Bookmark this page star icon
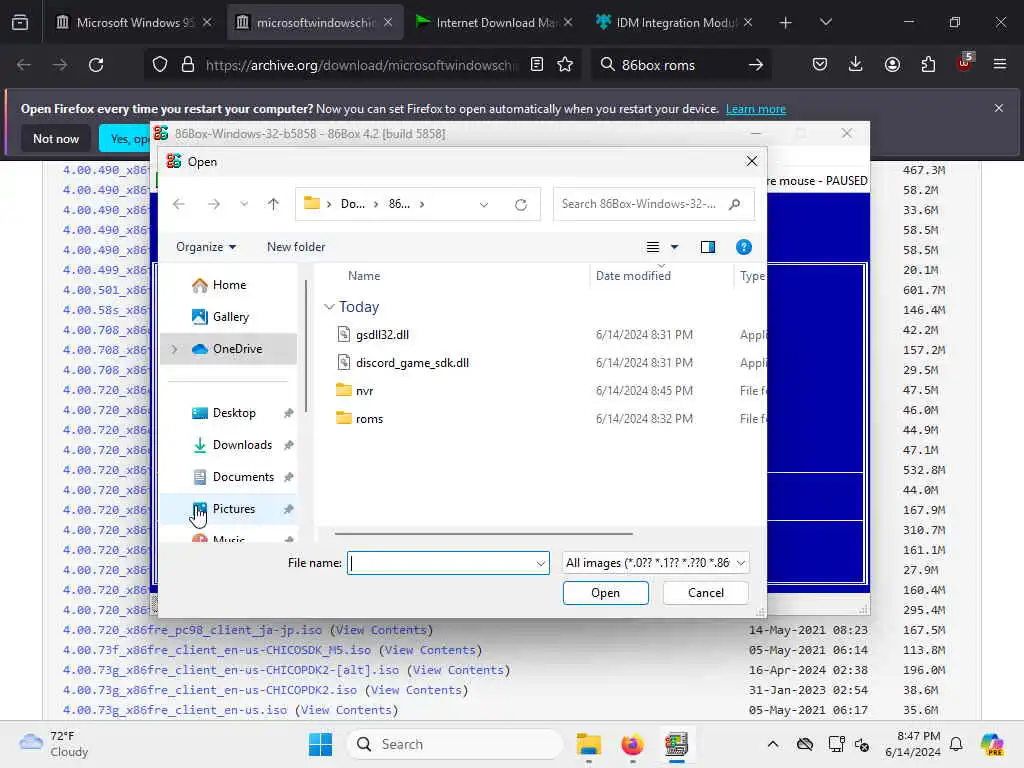 (565, 65)
